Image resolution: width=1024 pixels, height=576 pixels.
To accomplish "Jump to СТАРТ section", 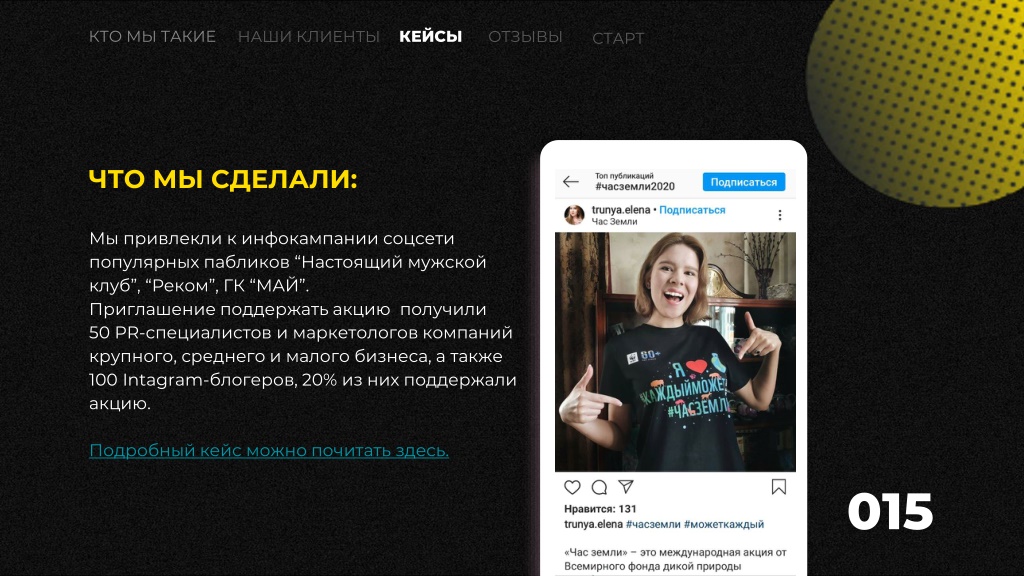I will (x=618, y=39).
